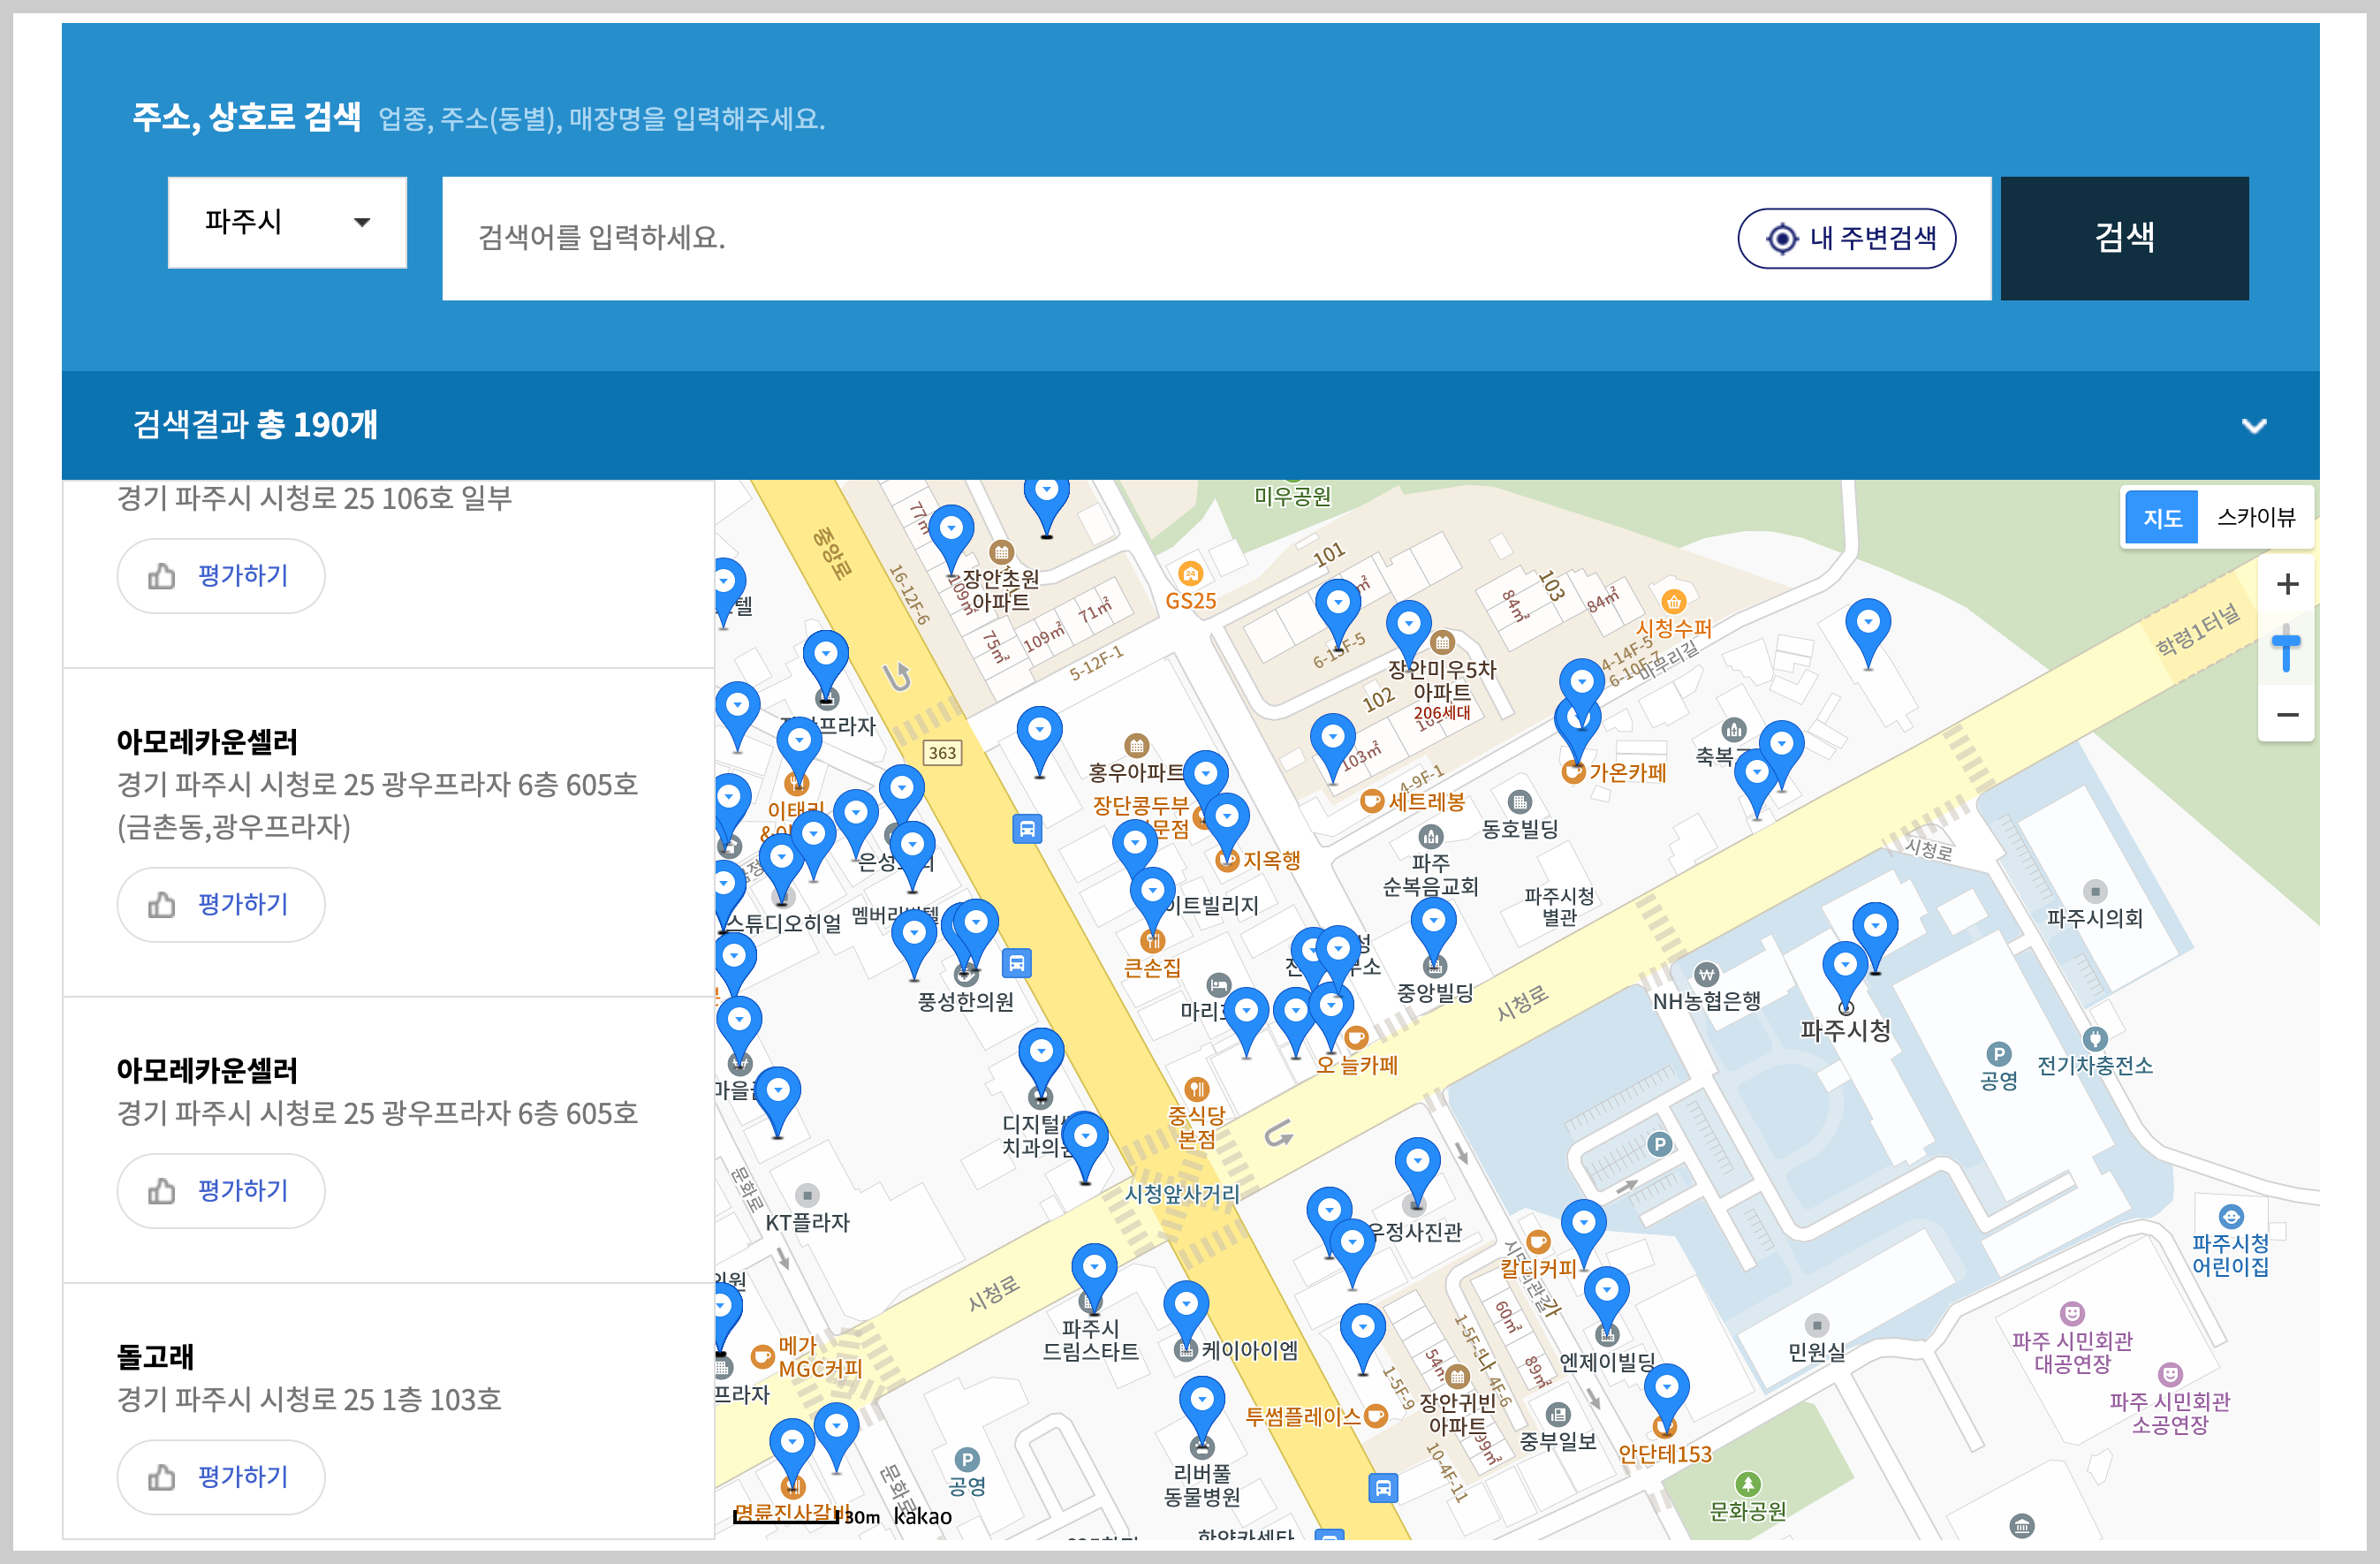Select the 지도 map view toggle
This screenshot has height=1564, width=2380.
point(2161,517)
